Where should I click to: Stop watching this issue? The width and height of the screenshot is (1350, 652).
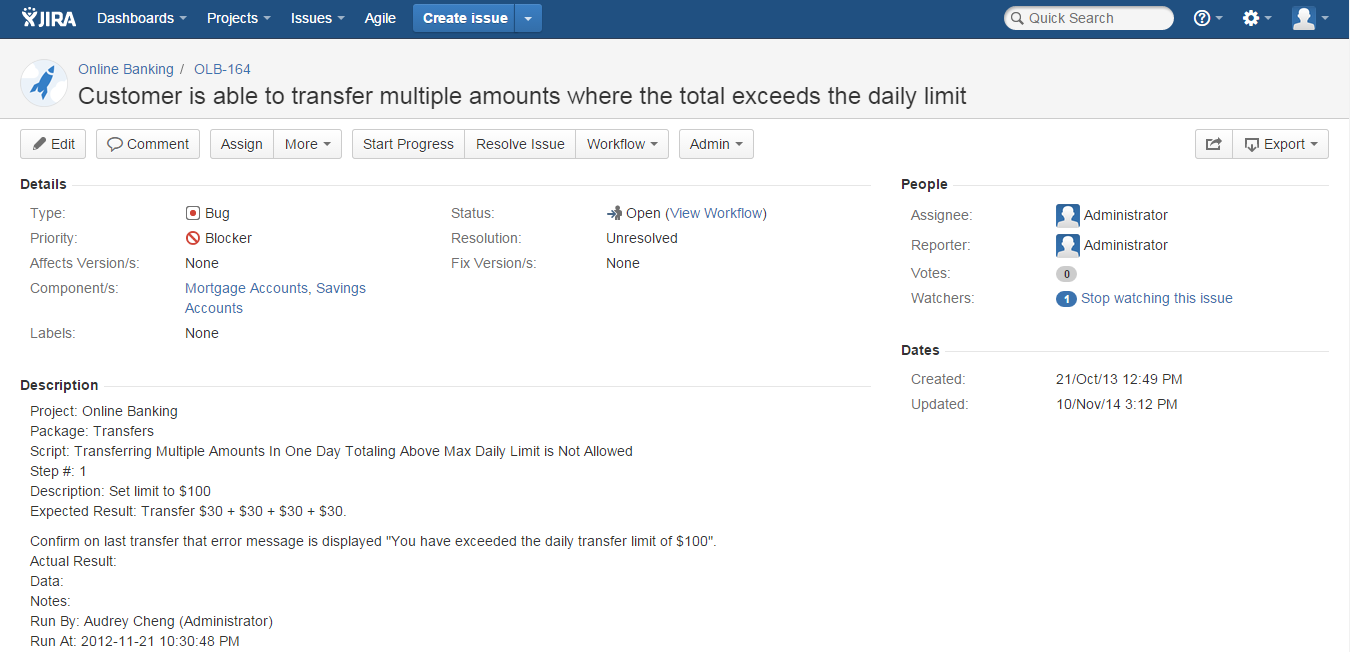point(1156,298)
